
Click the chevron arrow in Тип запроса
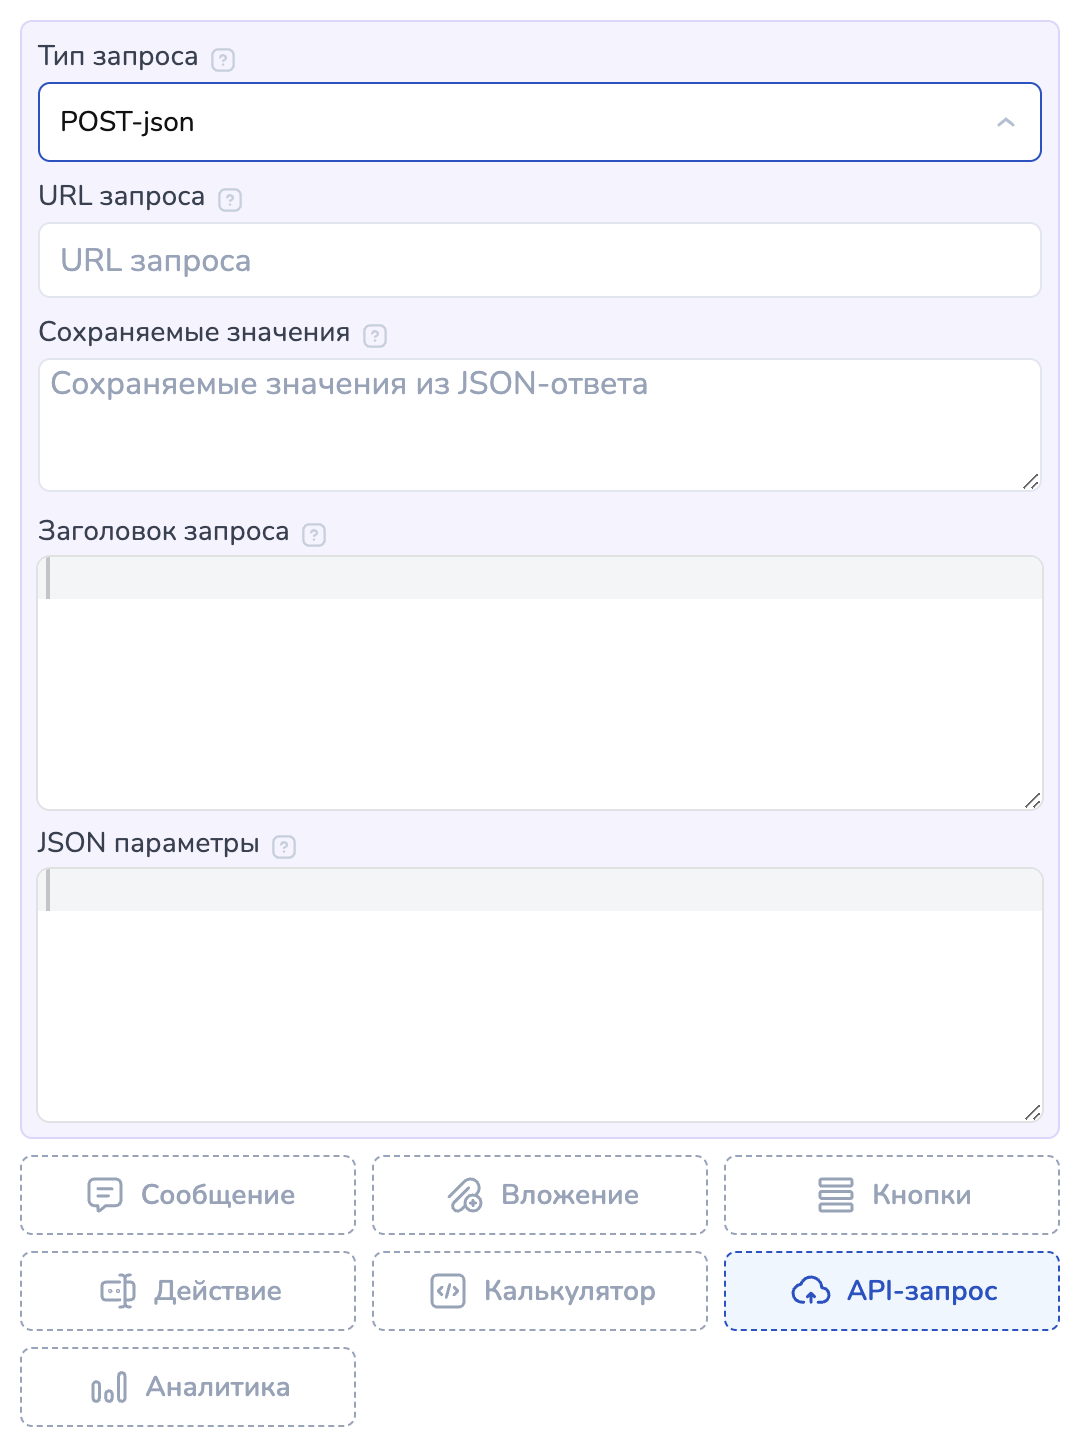pyautogui.click(x=1006, y=122)
